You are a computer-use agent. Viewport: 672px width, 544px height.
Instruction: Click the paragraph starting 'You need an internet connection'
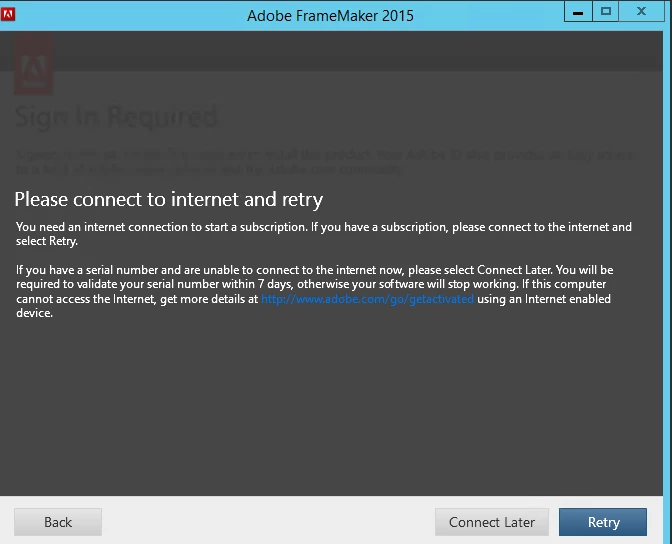(x=324, y=234)
